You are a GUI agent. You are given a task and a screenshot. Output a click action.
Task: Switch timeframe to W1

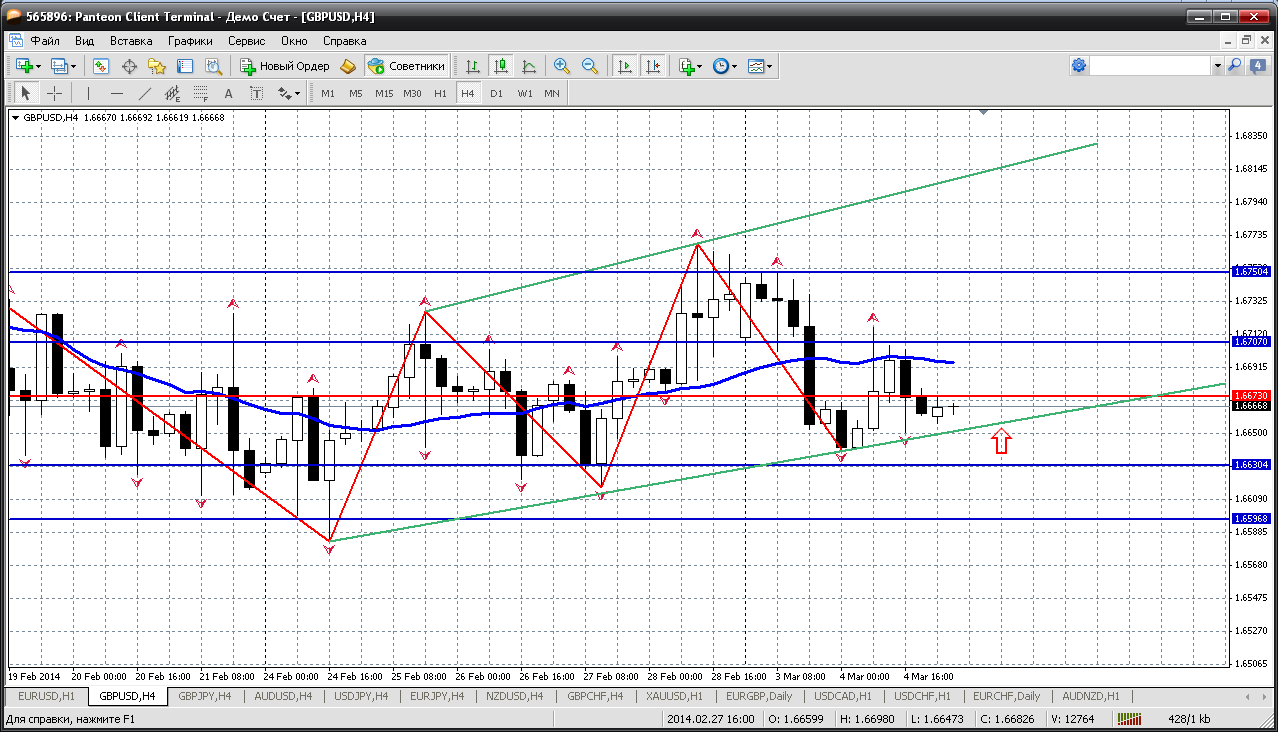pos(525,93)
